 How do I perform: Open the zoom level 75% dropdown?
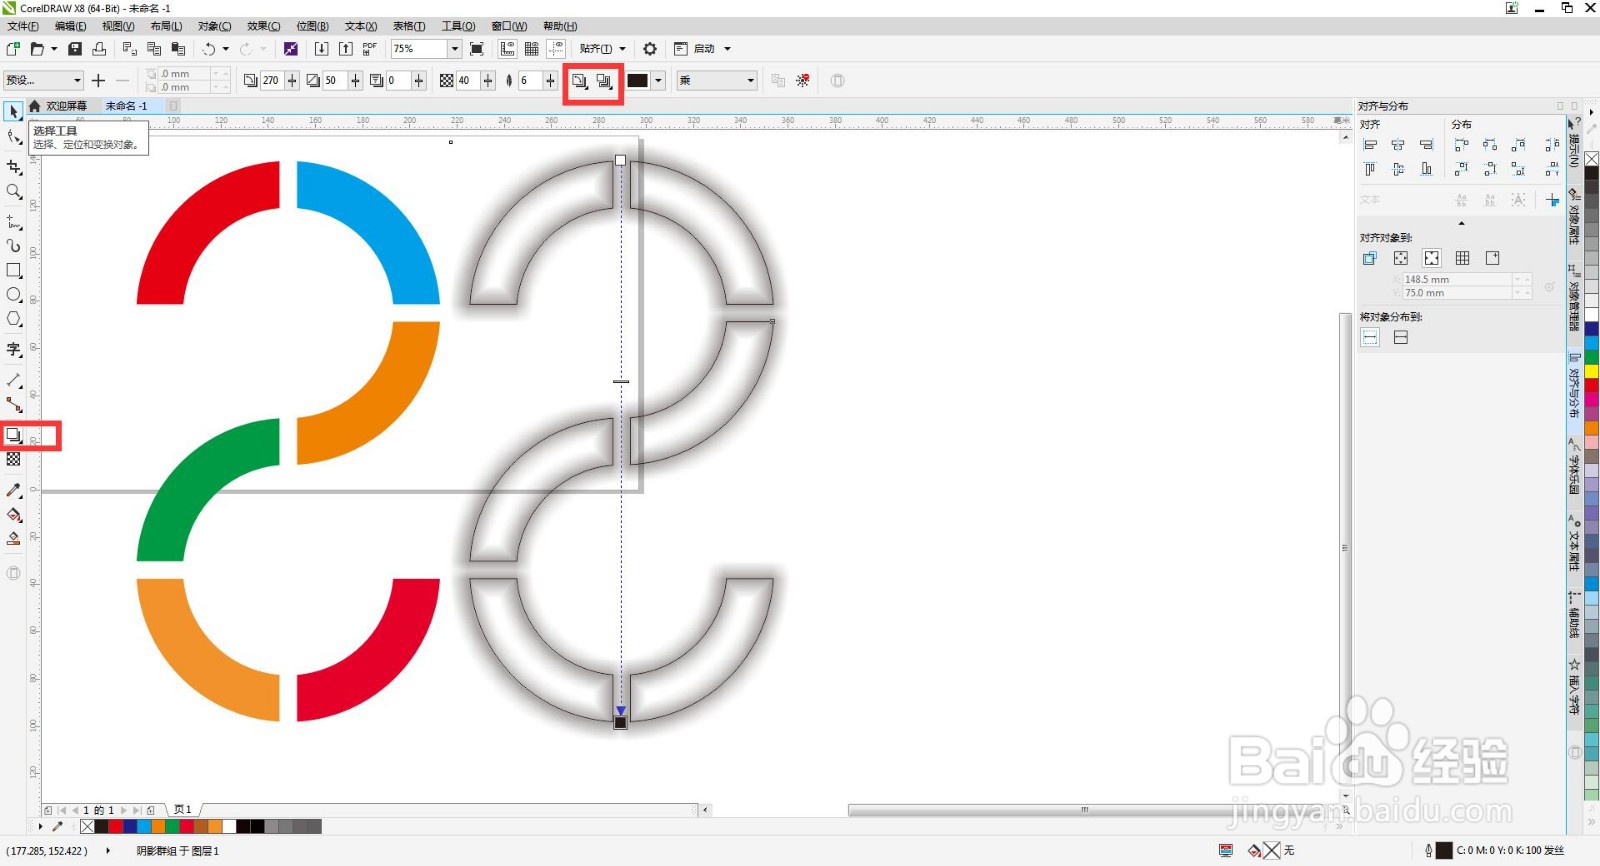point(455,48)
